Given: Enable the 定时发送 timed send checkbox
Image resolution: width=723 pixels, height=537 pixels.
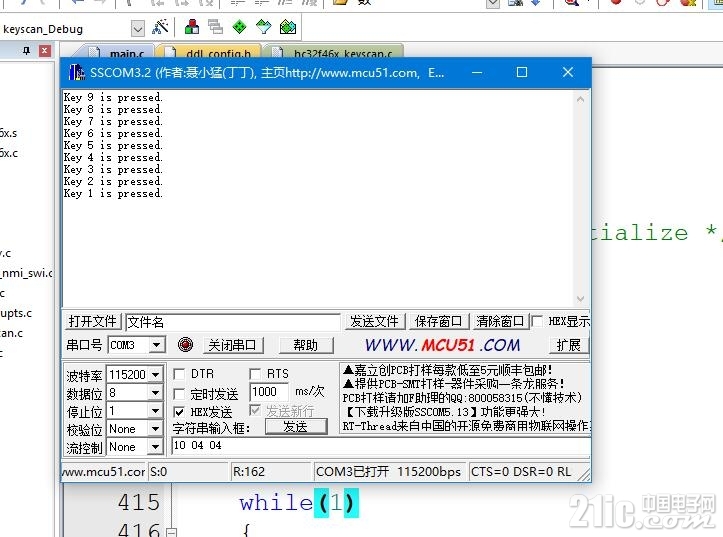Looking at the screenshot, I should tap(179, 394).
